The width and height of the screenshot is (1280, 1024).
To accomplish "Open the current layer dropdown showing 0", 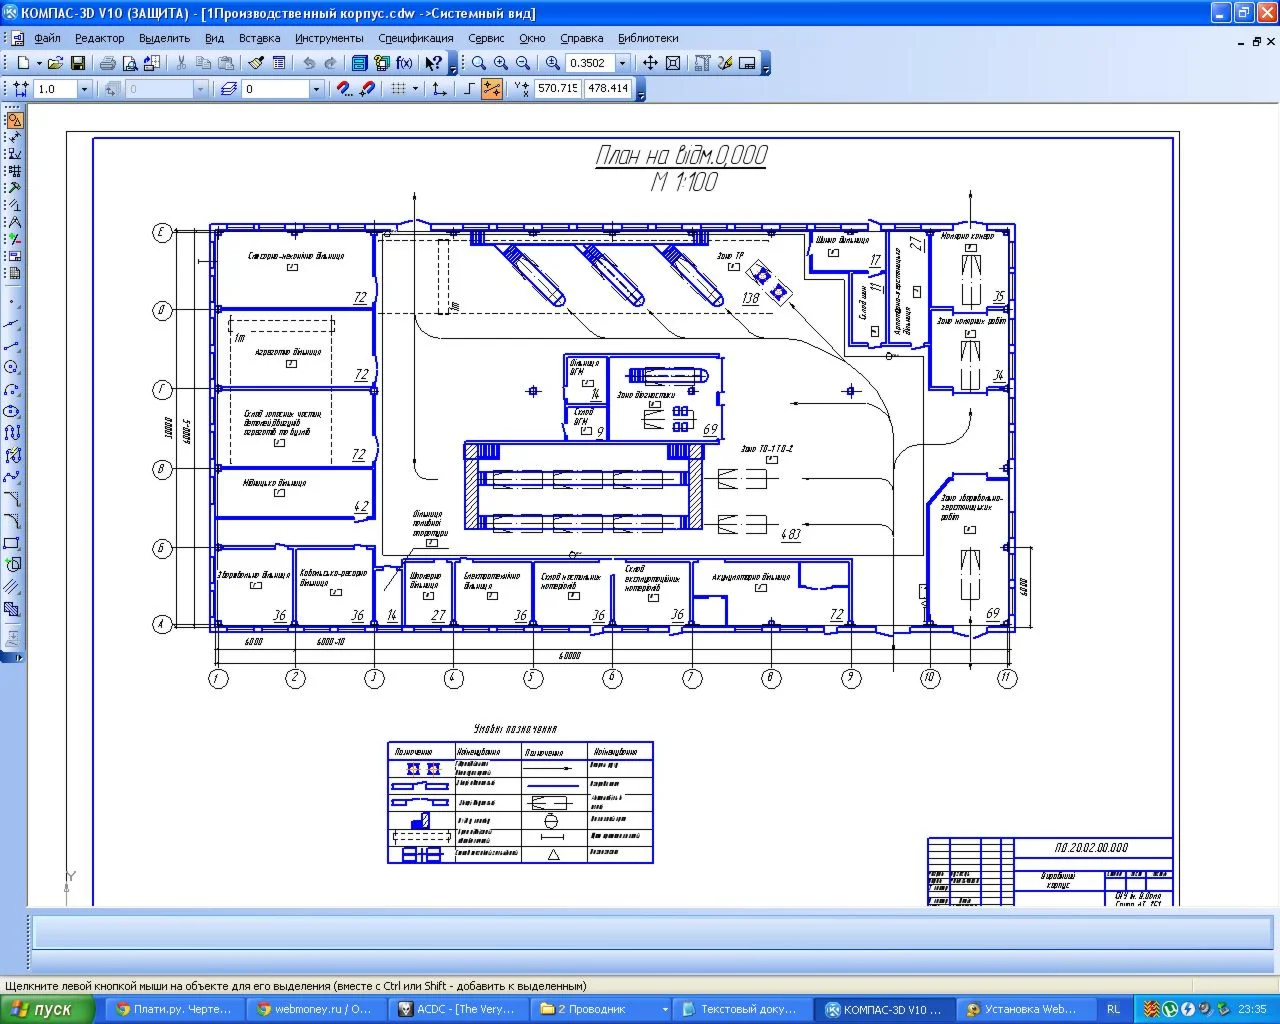I will click(316, 89).
